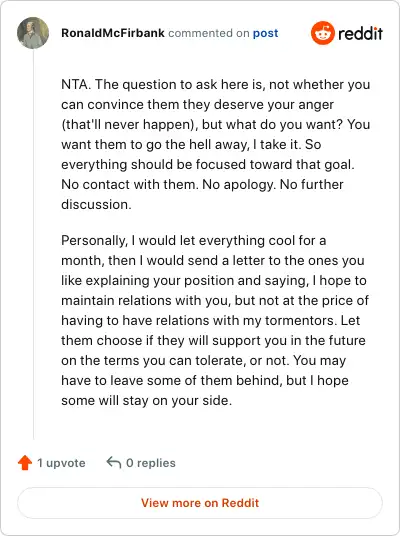This screenshot has width=400, height=536.
Task: Follow the blue "post" link
Action: (265, 34)
